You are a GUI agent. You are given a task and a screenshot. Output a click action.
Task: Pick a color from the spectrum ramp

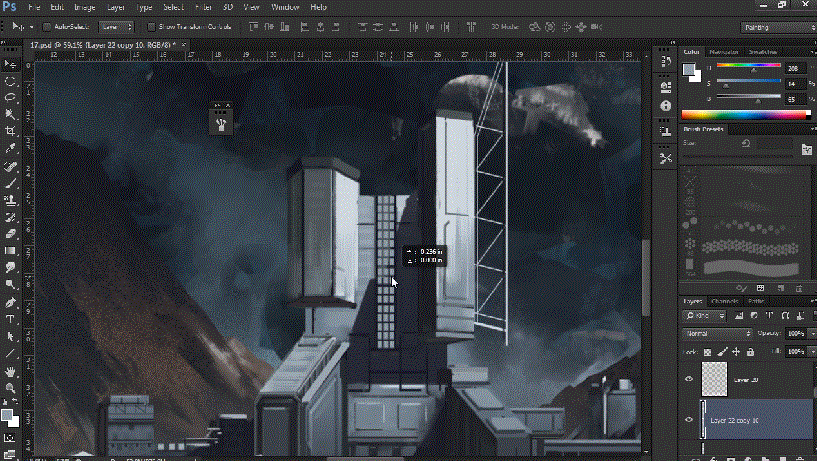pyautogui.click(x=746, y=115)
